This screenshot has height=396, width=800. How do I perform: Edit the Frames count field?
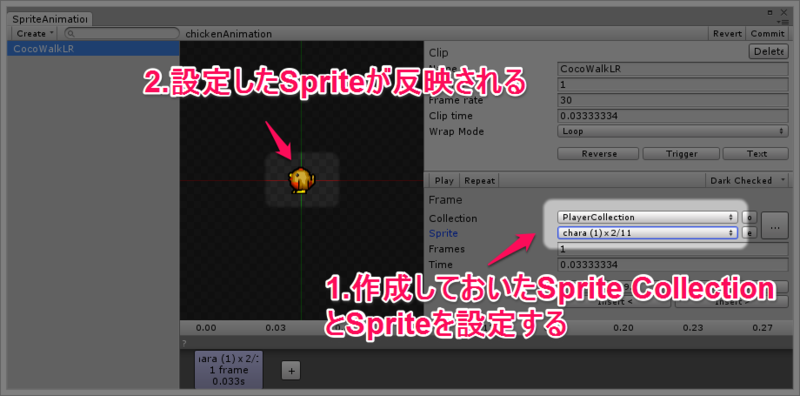pos(673,249)
